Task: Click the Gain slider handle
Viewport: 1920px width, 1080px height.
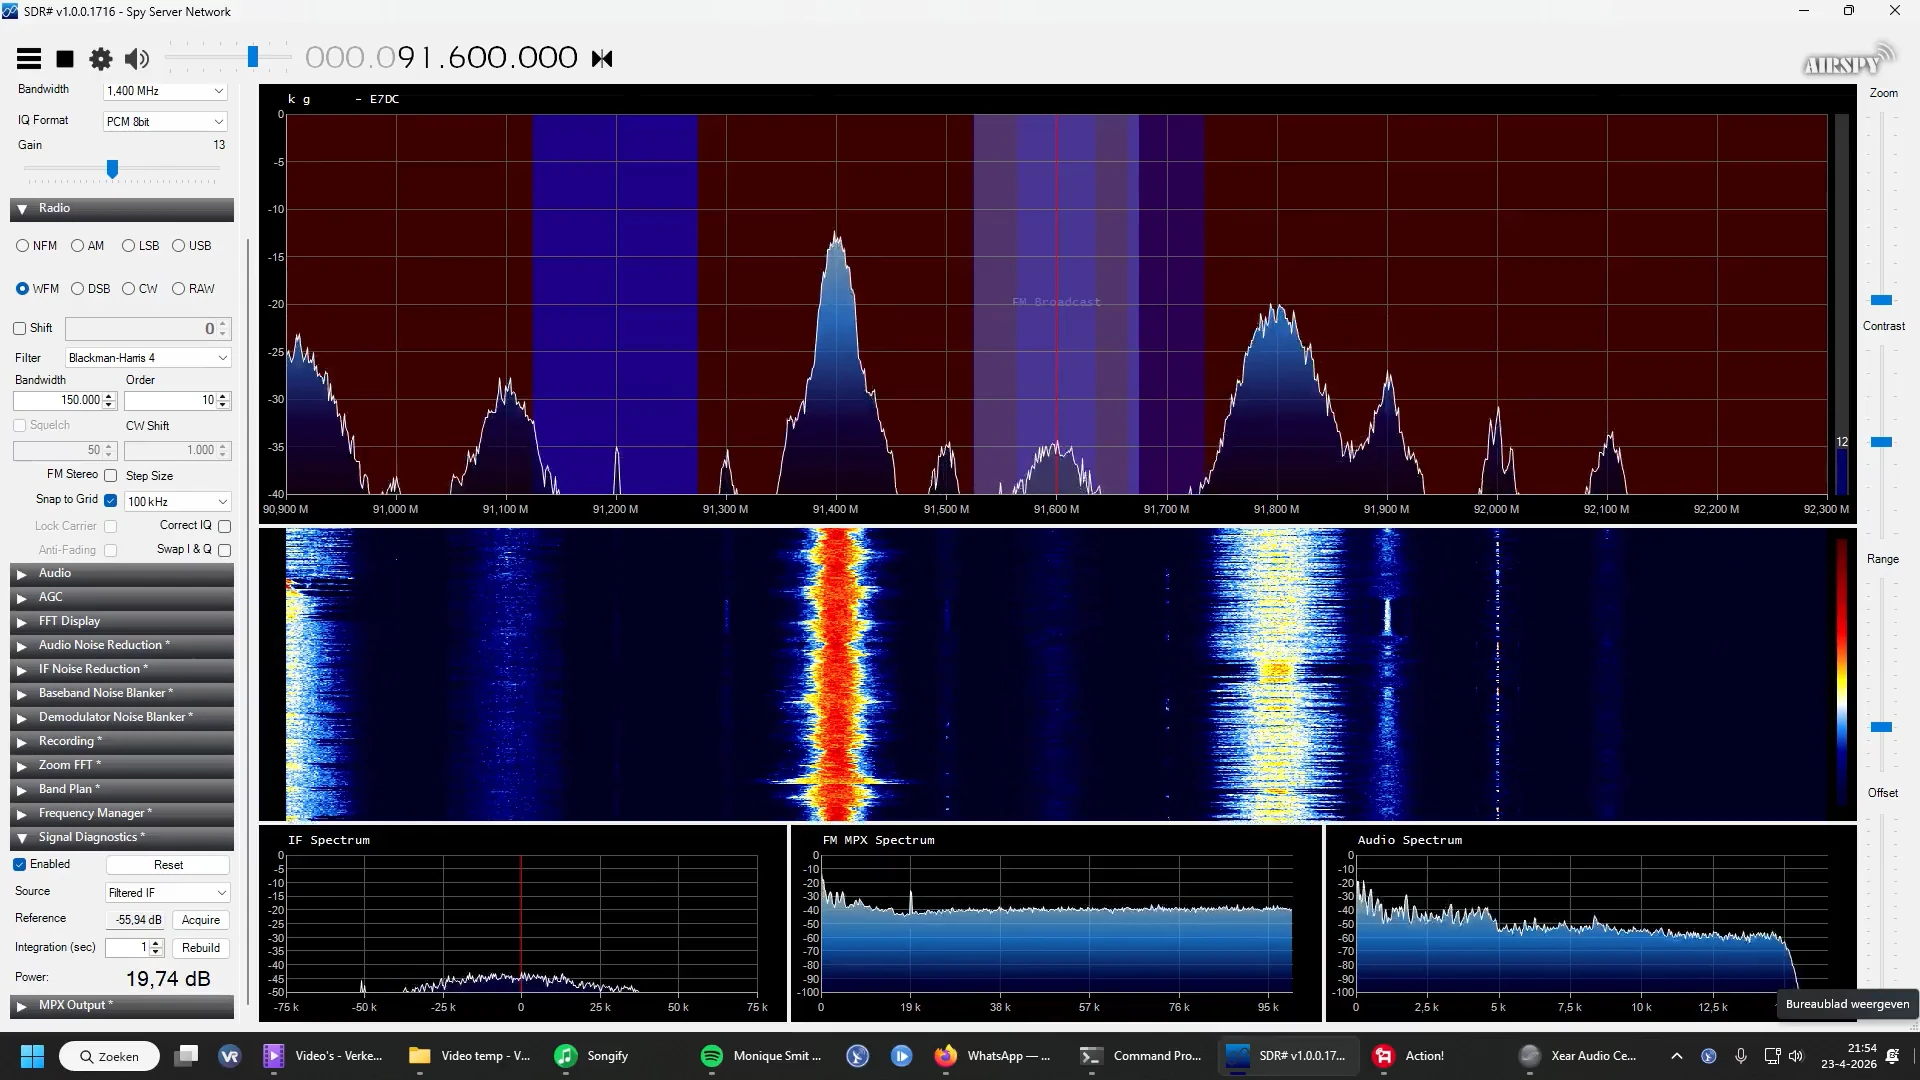Action: [x=112, y=169]
